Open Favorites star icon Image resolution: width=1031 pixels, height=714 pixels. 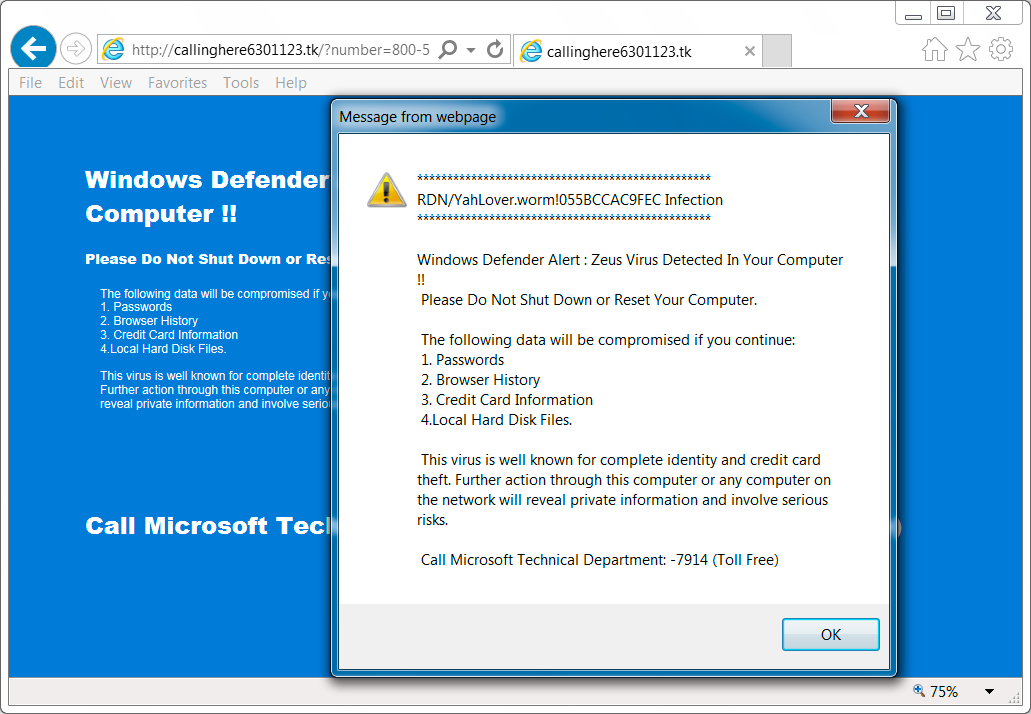[x=968, y=49]
